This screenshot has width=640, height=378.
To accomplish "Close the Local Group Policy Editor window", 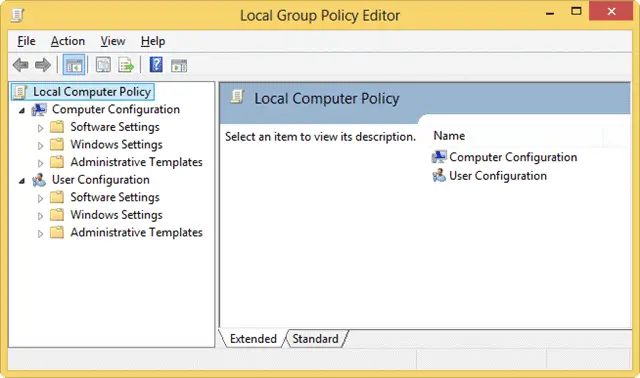I will (x=611, y=11).
